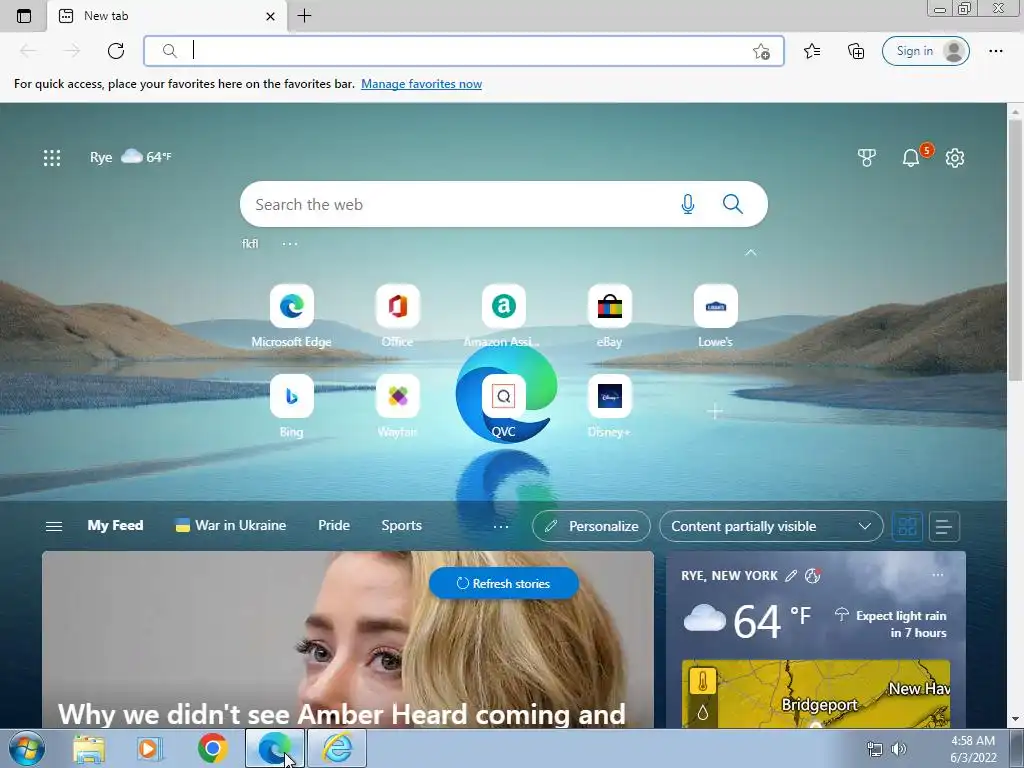Open page settings gear icon

click(x=955, y=157)
